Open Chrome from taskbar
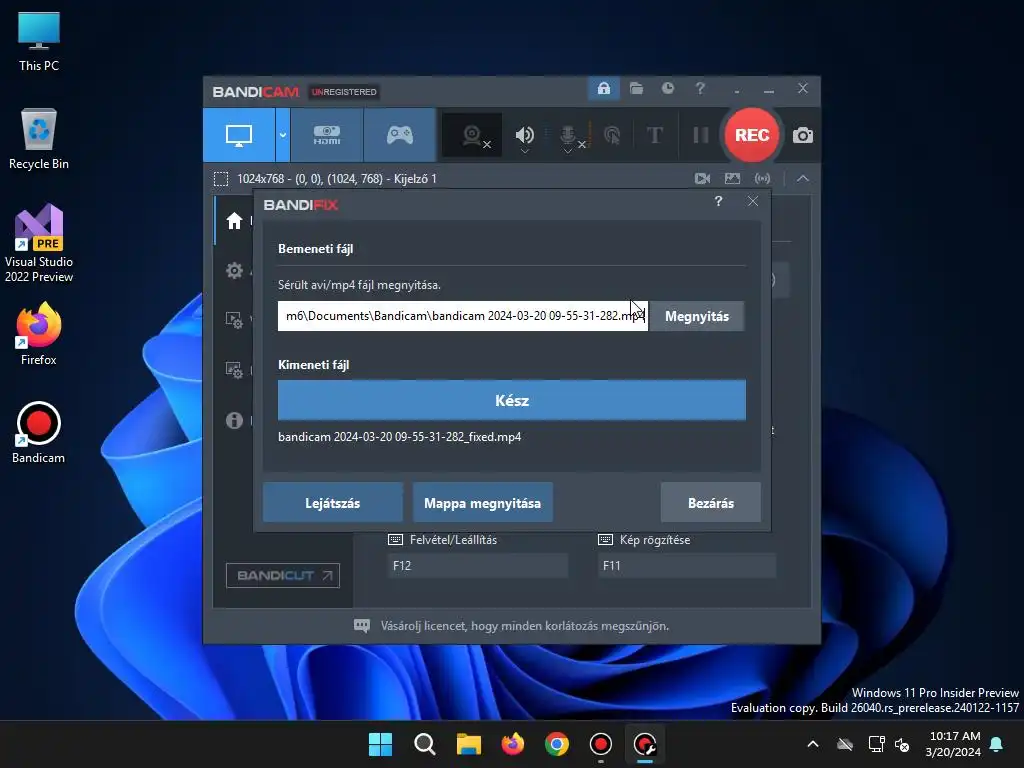The image size is (1024, 768). pos(556,744)
